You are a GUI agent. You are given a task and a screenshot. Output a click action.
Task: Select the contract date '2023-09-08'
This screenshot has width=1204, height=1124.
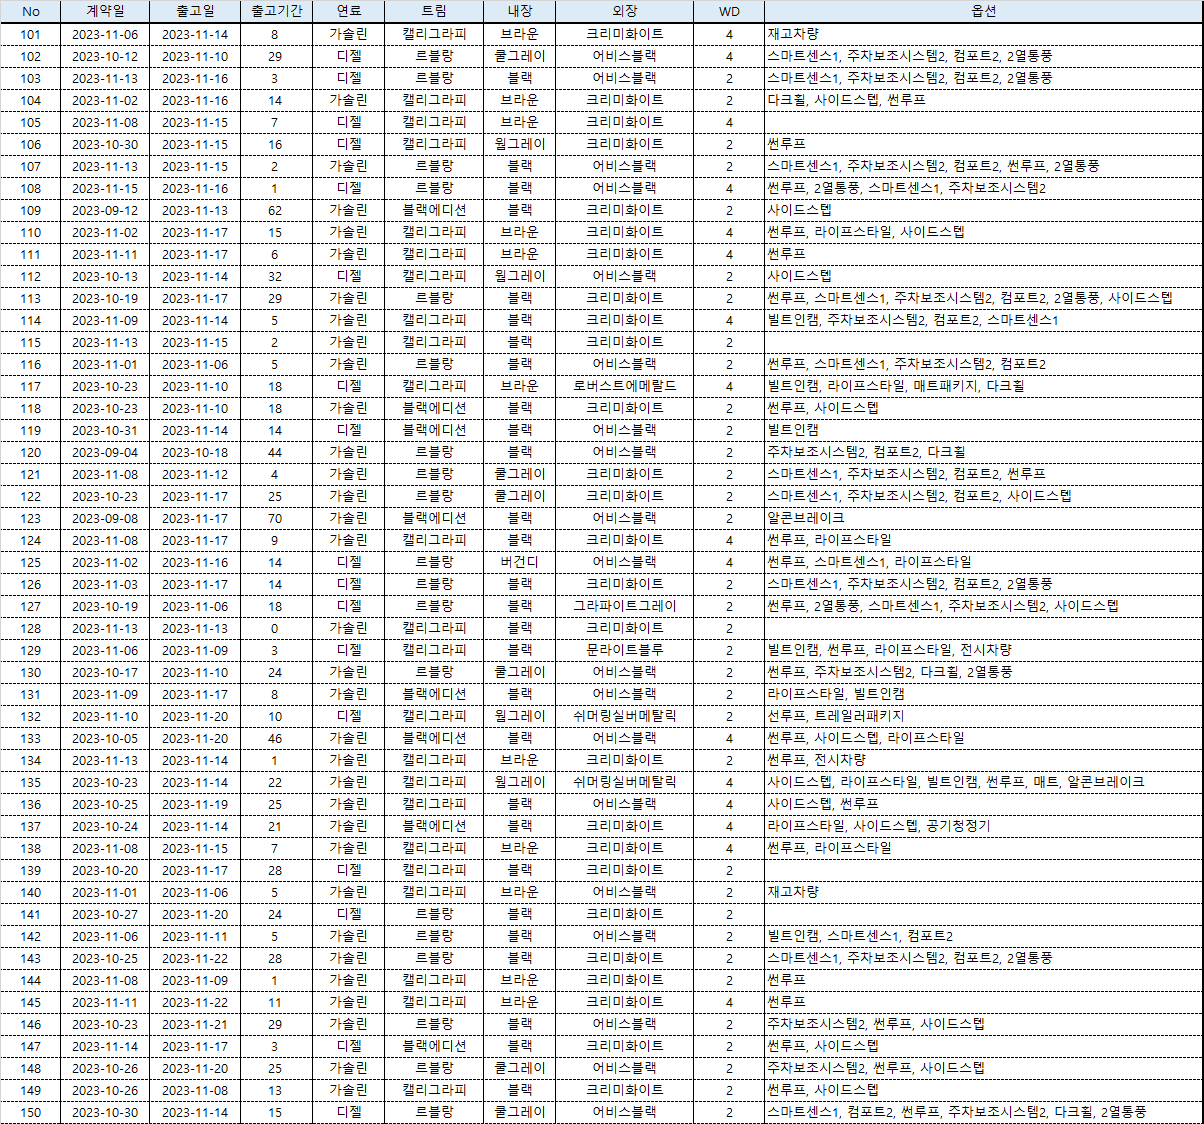pyautogui.click(x=105, y=518)
